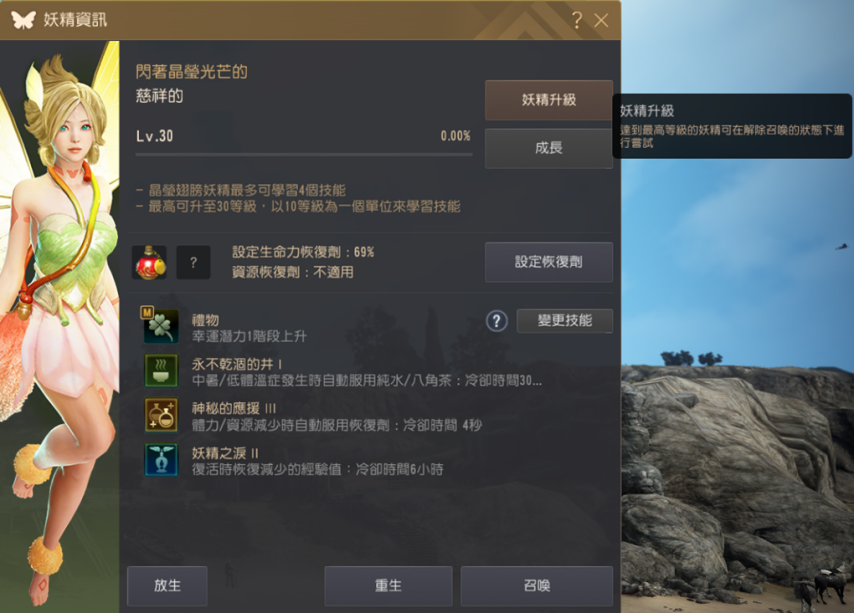Select the red HP potion icon
The height and width of the screenshot is (613, 854).
pyautogui.click(x=149, y=262)
